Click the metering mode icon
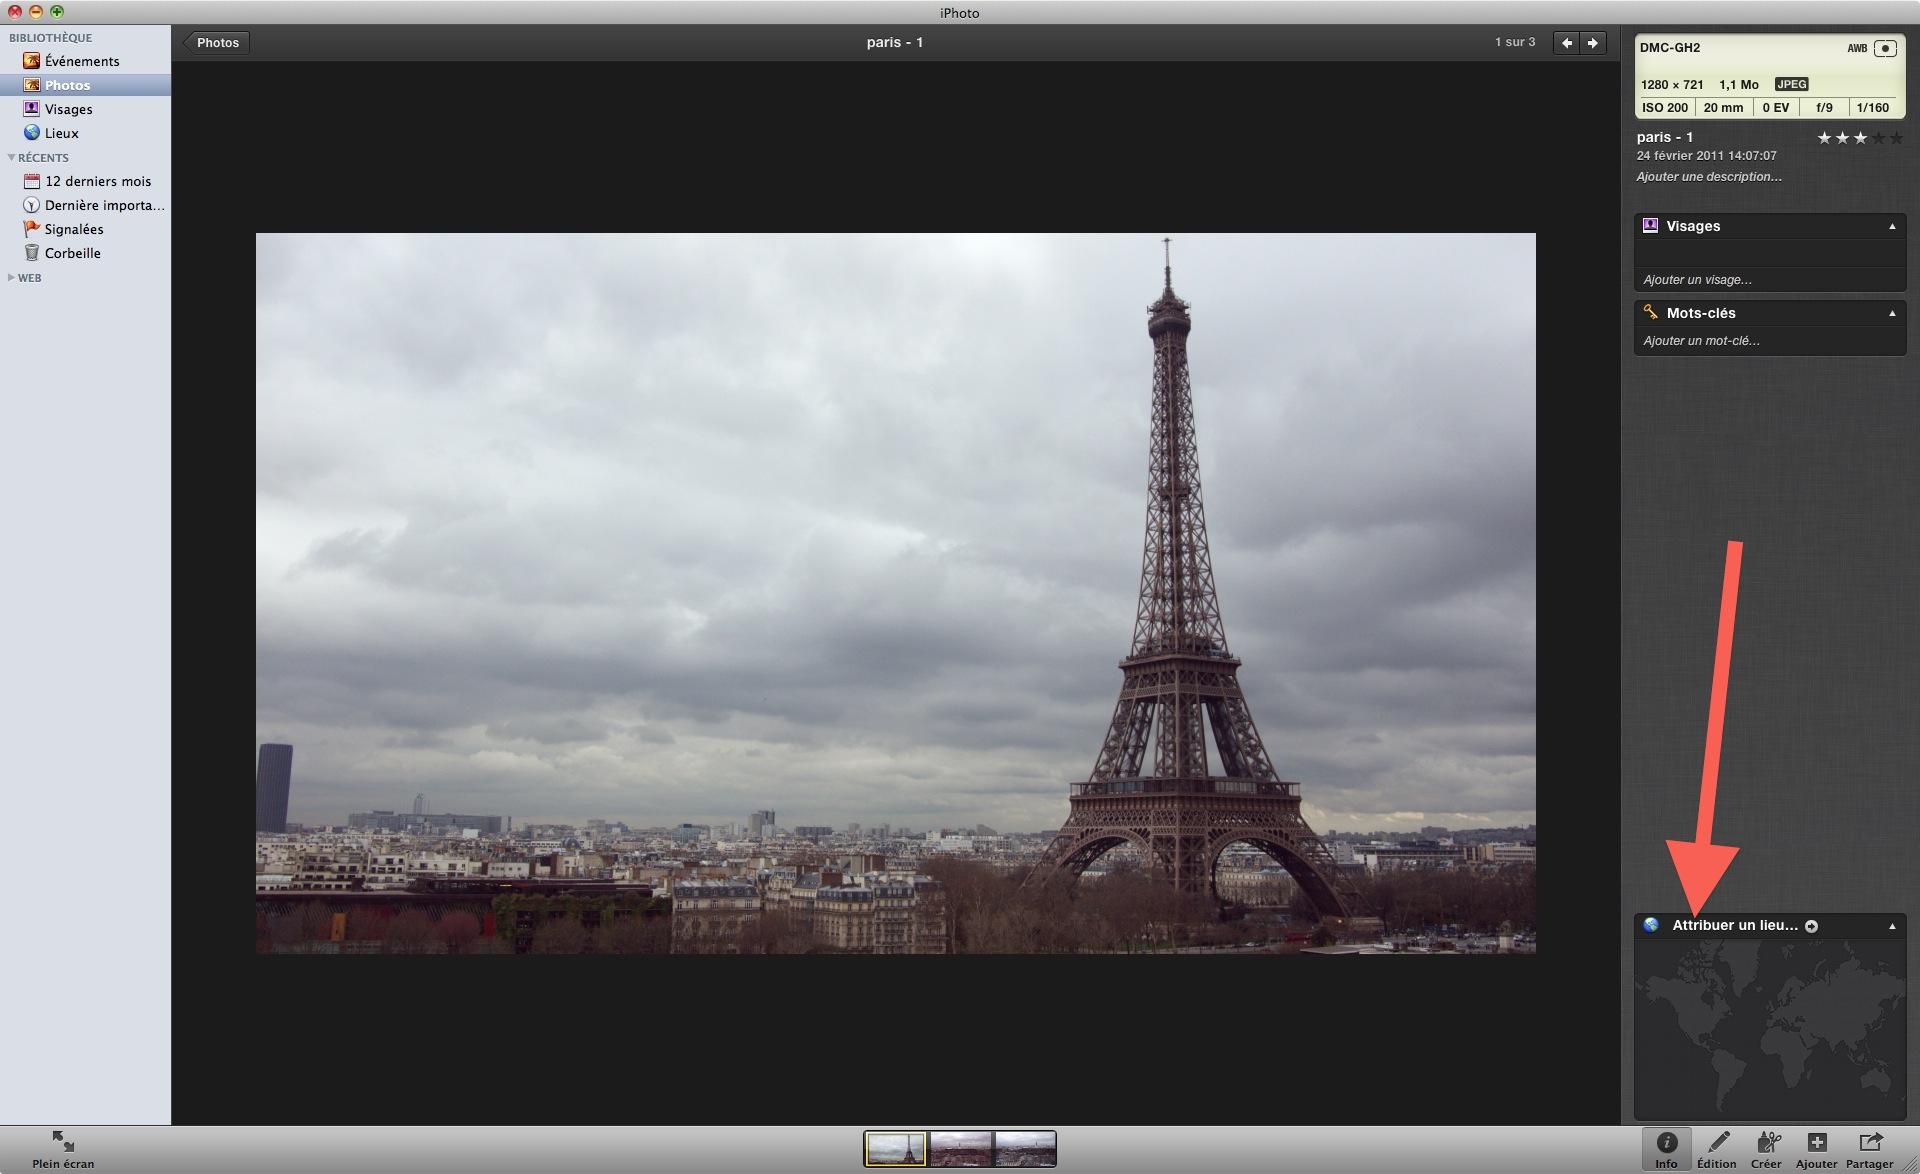 pyautogui.click(x=1885, y=48)
